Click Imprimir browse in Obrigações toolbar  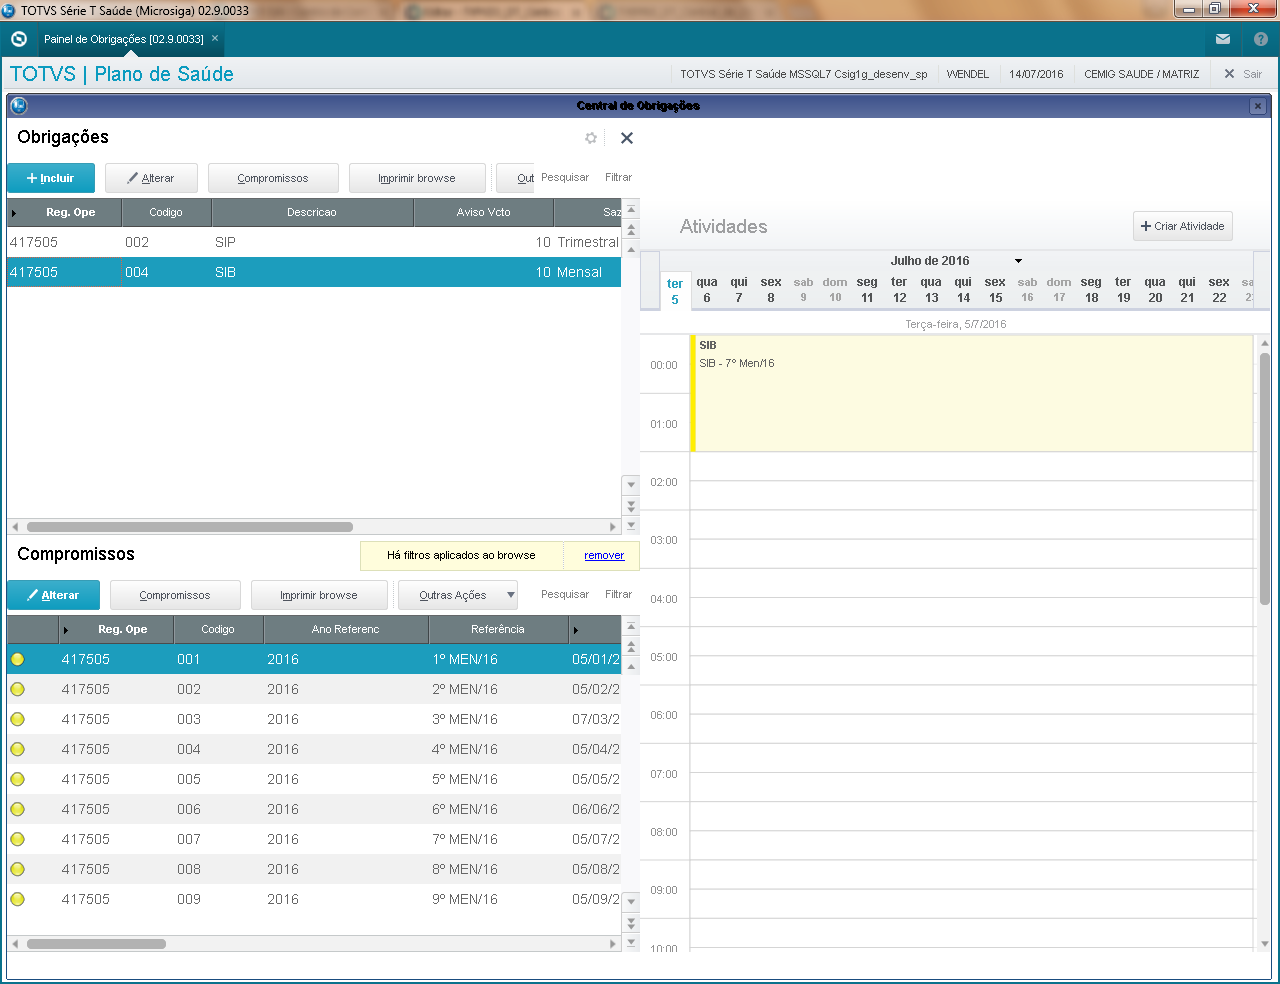coord(417,178)
